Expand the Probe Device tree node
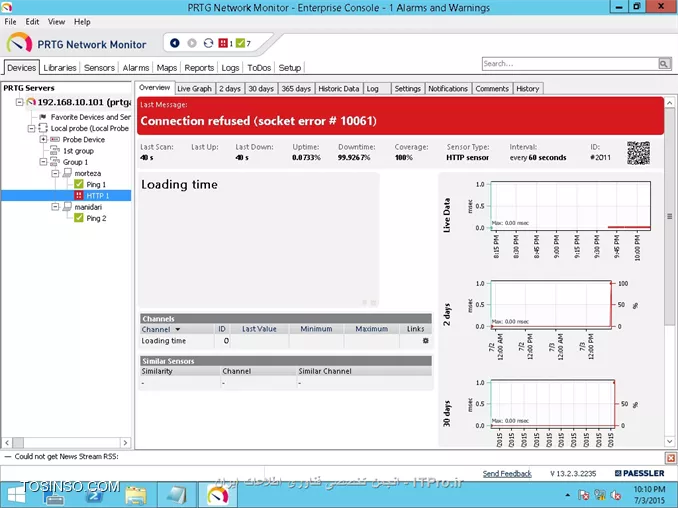678x508 pixels. coord(43,139)
